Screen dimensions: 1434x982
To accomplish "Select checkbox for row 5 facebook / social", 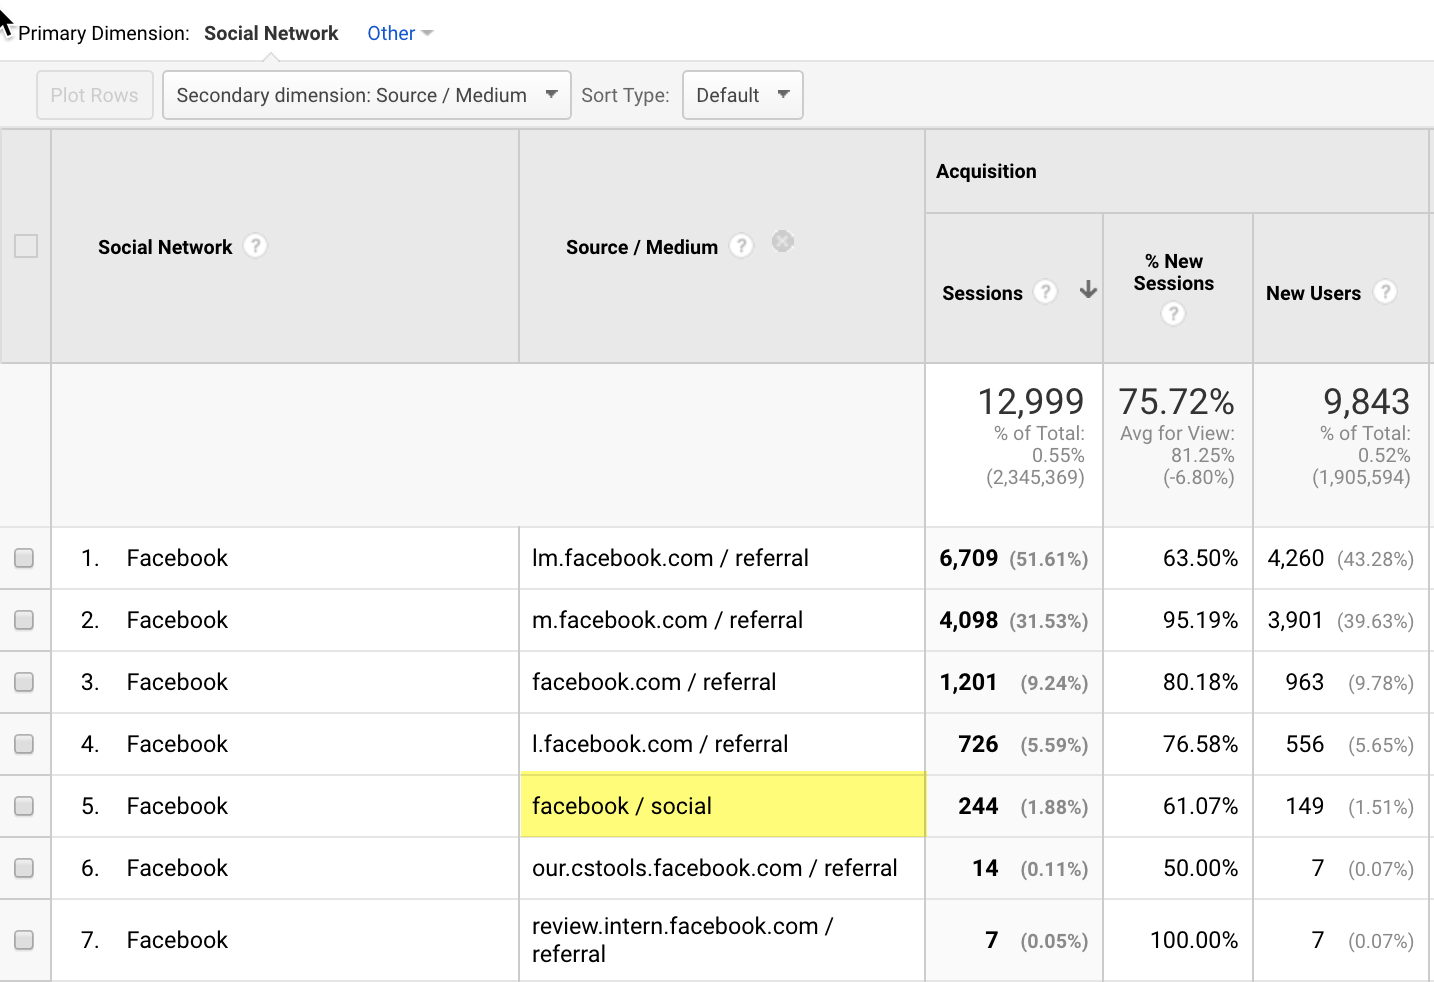I will tap(25, 806).
